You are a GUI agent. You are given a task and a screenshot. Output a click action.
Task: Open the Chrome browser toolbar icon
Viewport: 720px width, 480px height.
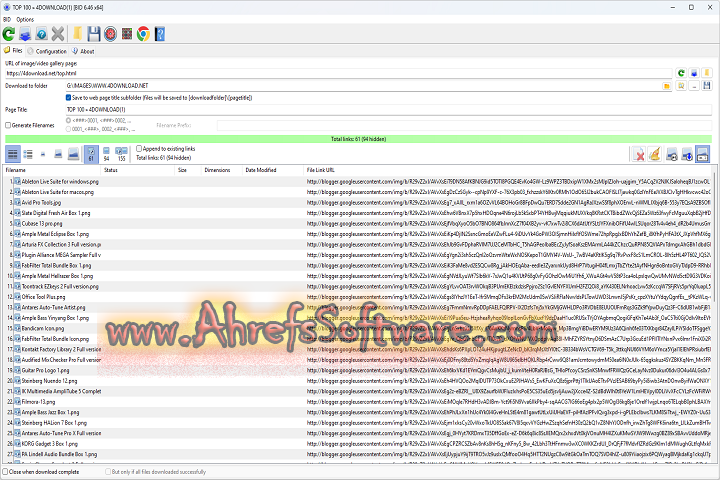[143, 34]
